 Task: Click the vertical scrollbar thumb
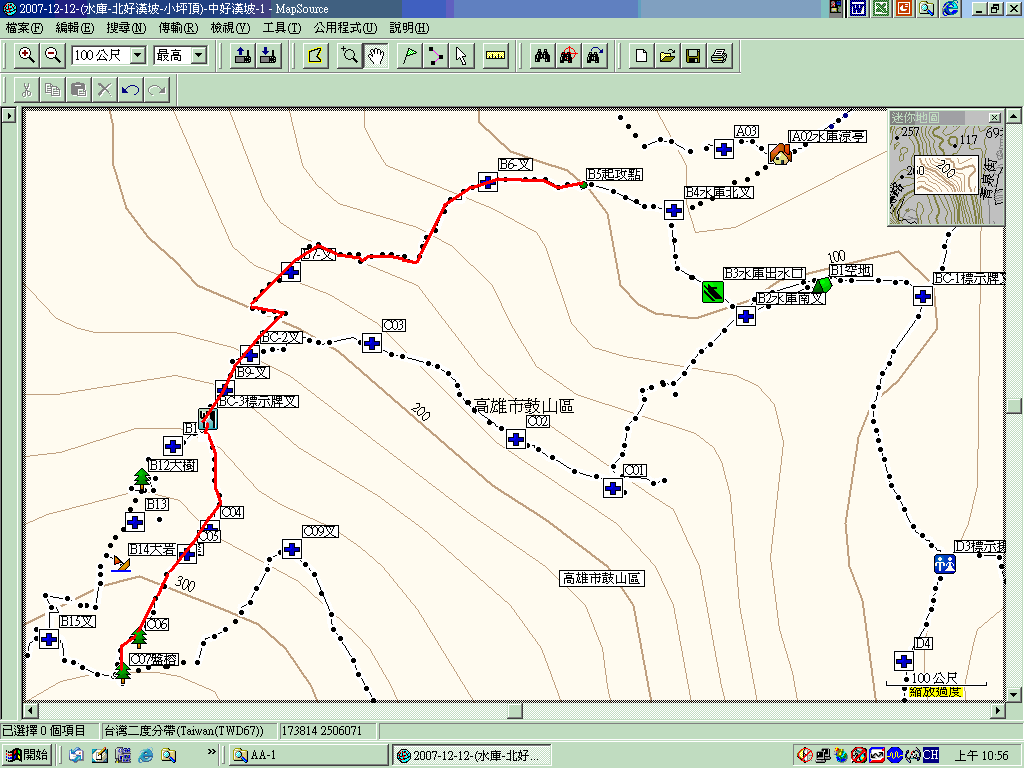pos(1013,406)
